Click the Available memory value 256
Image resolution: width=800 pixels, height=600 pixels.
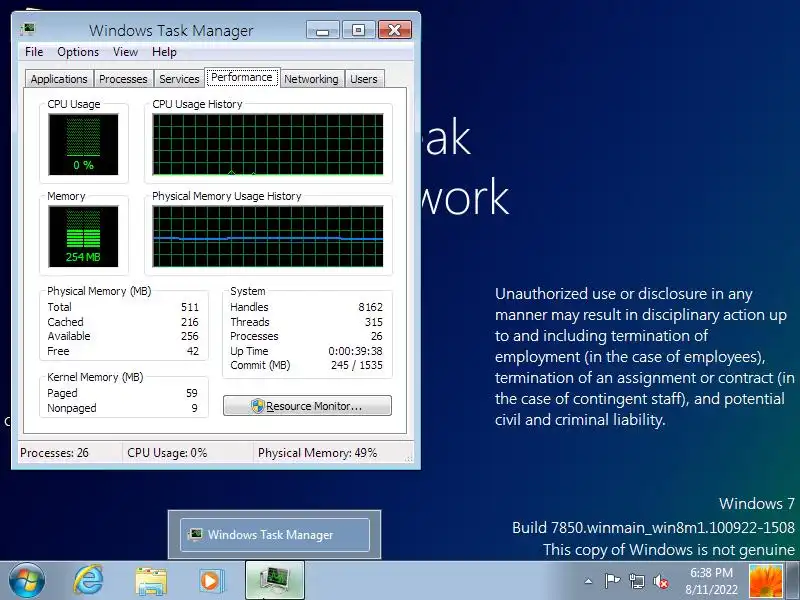coord(190,336)
